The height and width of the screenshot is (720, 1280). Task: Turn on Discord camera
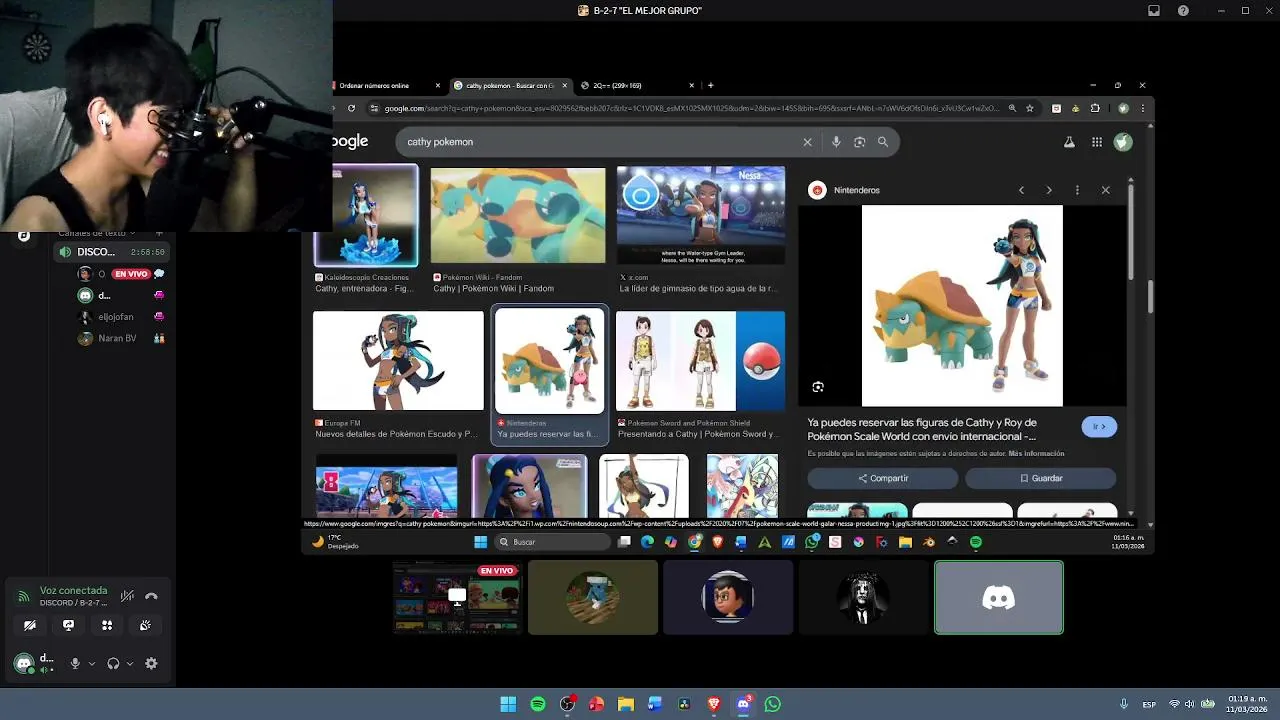[x=30, y=625]
